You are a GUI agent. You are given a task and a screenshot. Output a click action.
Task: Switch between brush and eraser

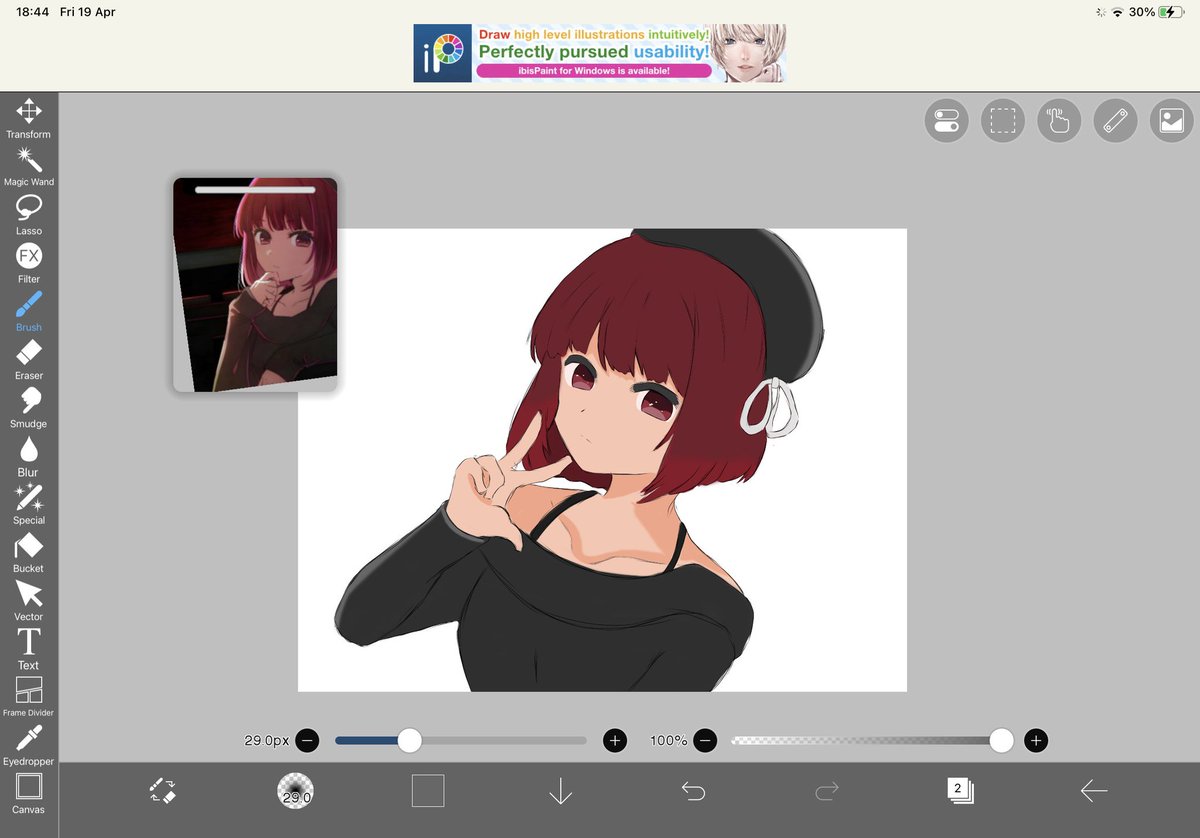(162, 791)
